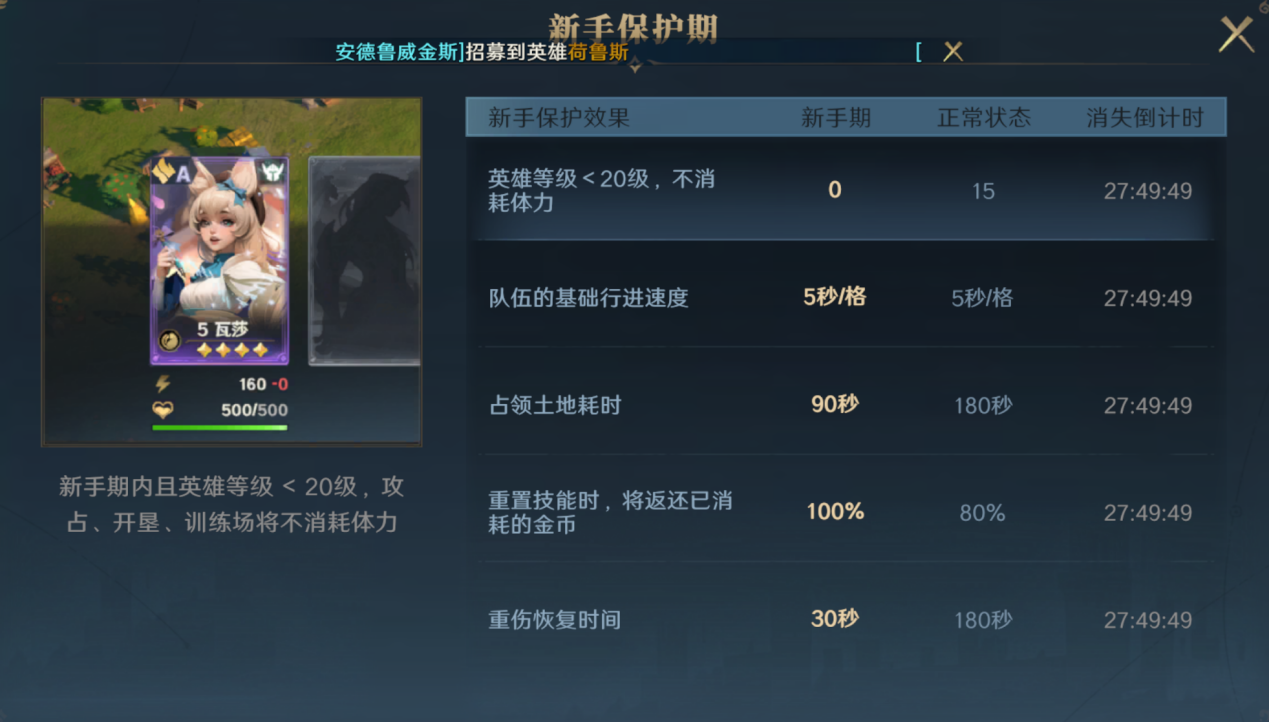Close the 新手保护期 panel with top-right X
Viewport: 1269px width, 722px height.
[1236, 34]
